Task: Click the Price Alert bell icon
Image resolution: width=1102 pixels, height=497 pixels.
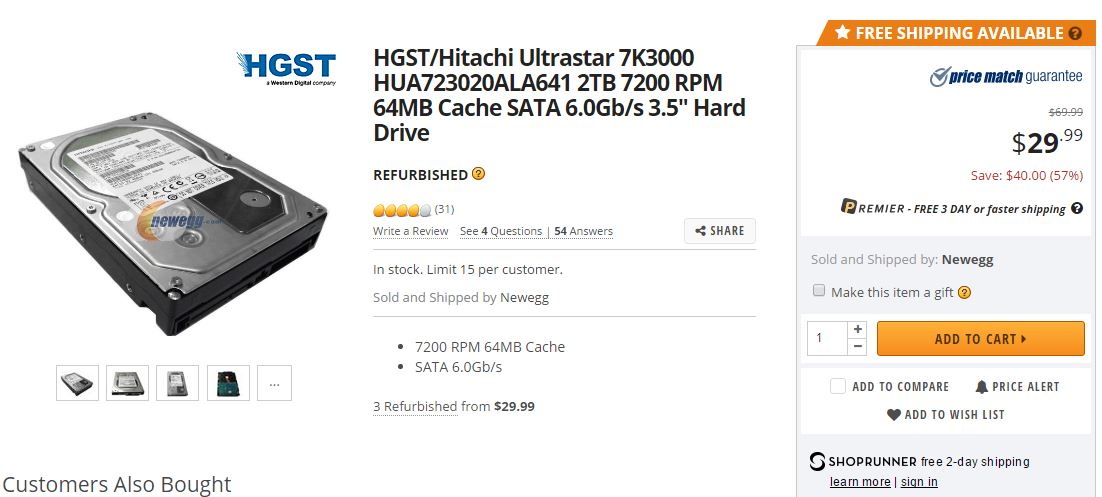Action: 982,387
